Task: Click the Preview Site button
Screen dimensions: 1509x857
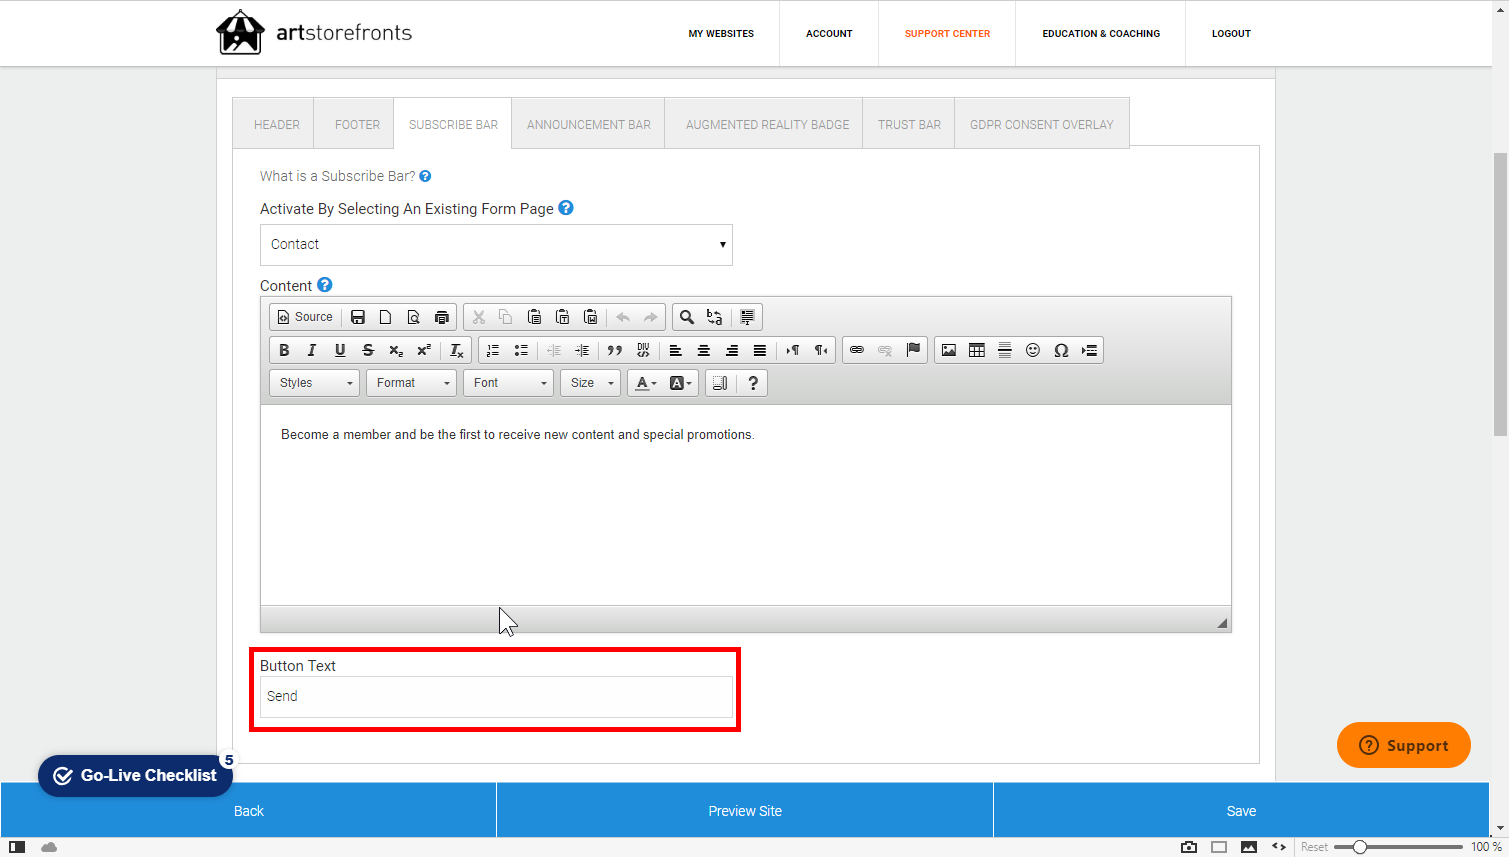Action: (745, 811)
